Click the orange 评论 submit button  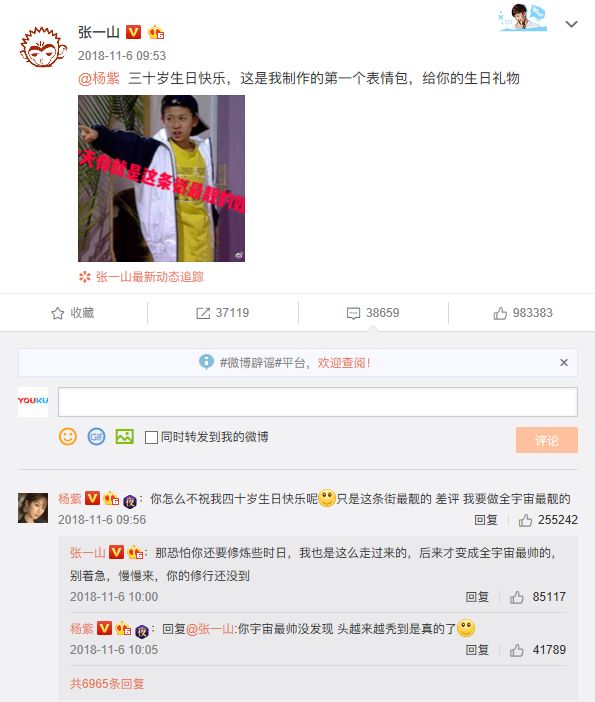pyautogui.click(x=547, y=440)
